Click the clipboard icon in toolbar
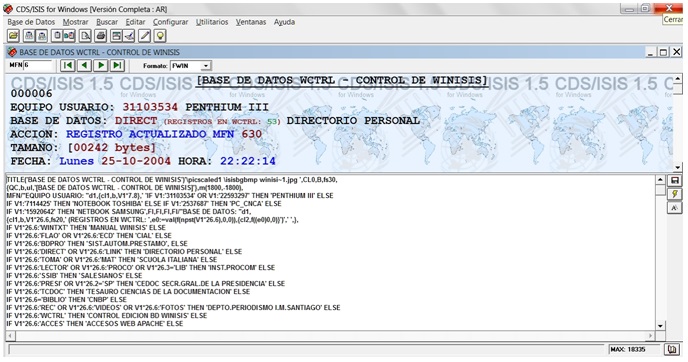The image size is (688, 362). pos(57,36)
